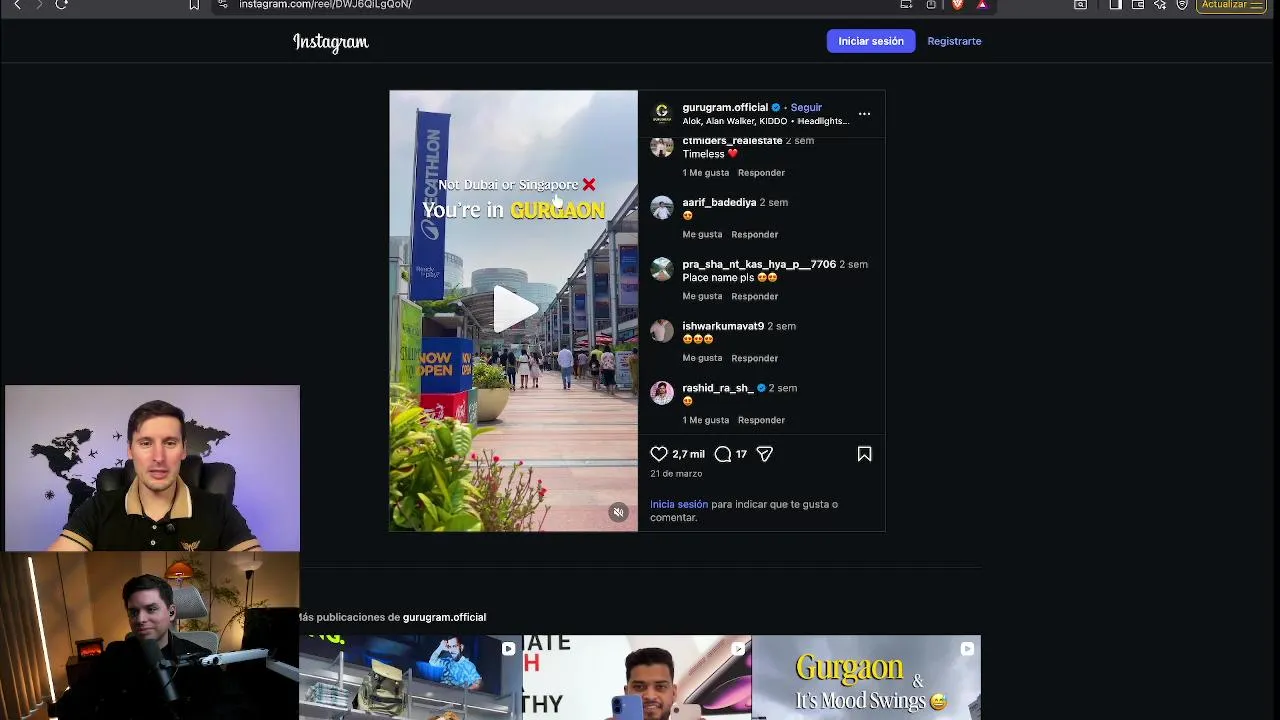Open the Leo AI sparkle icon
Image resolution: width=1280 pixels, height=720 pixels.
point(1160,5)
